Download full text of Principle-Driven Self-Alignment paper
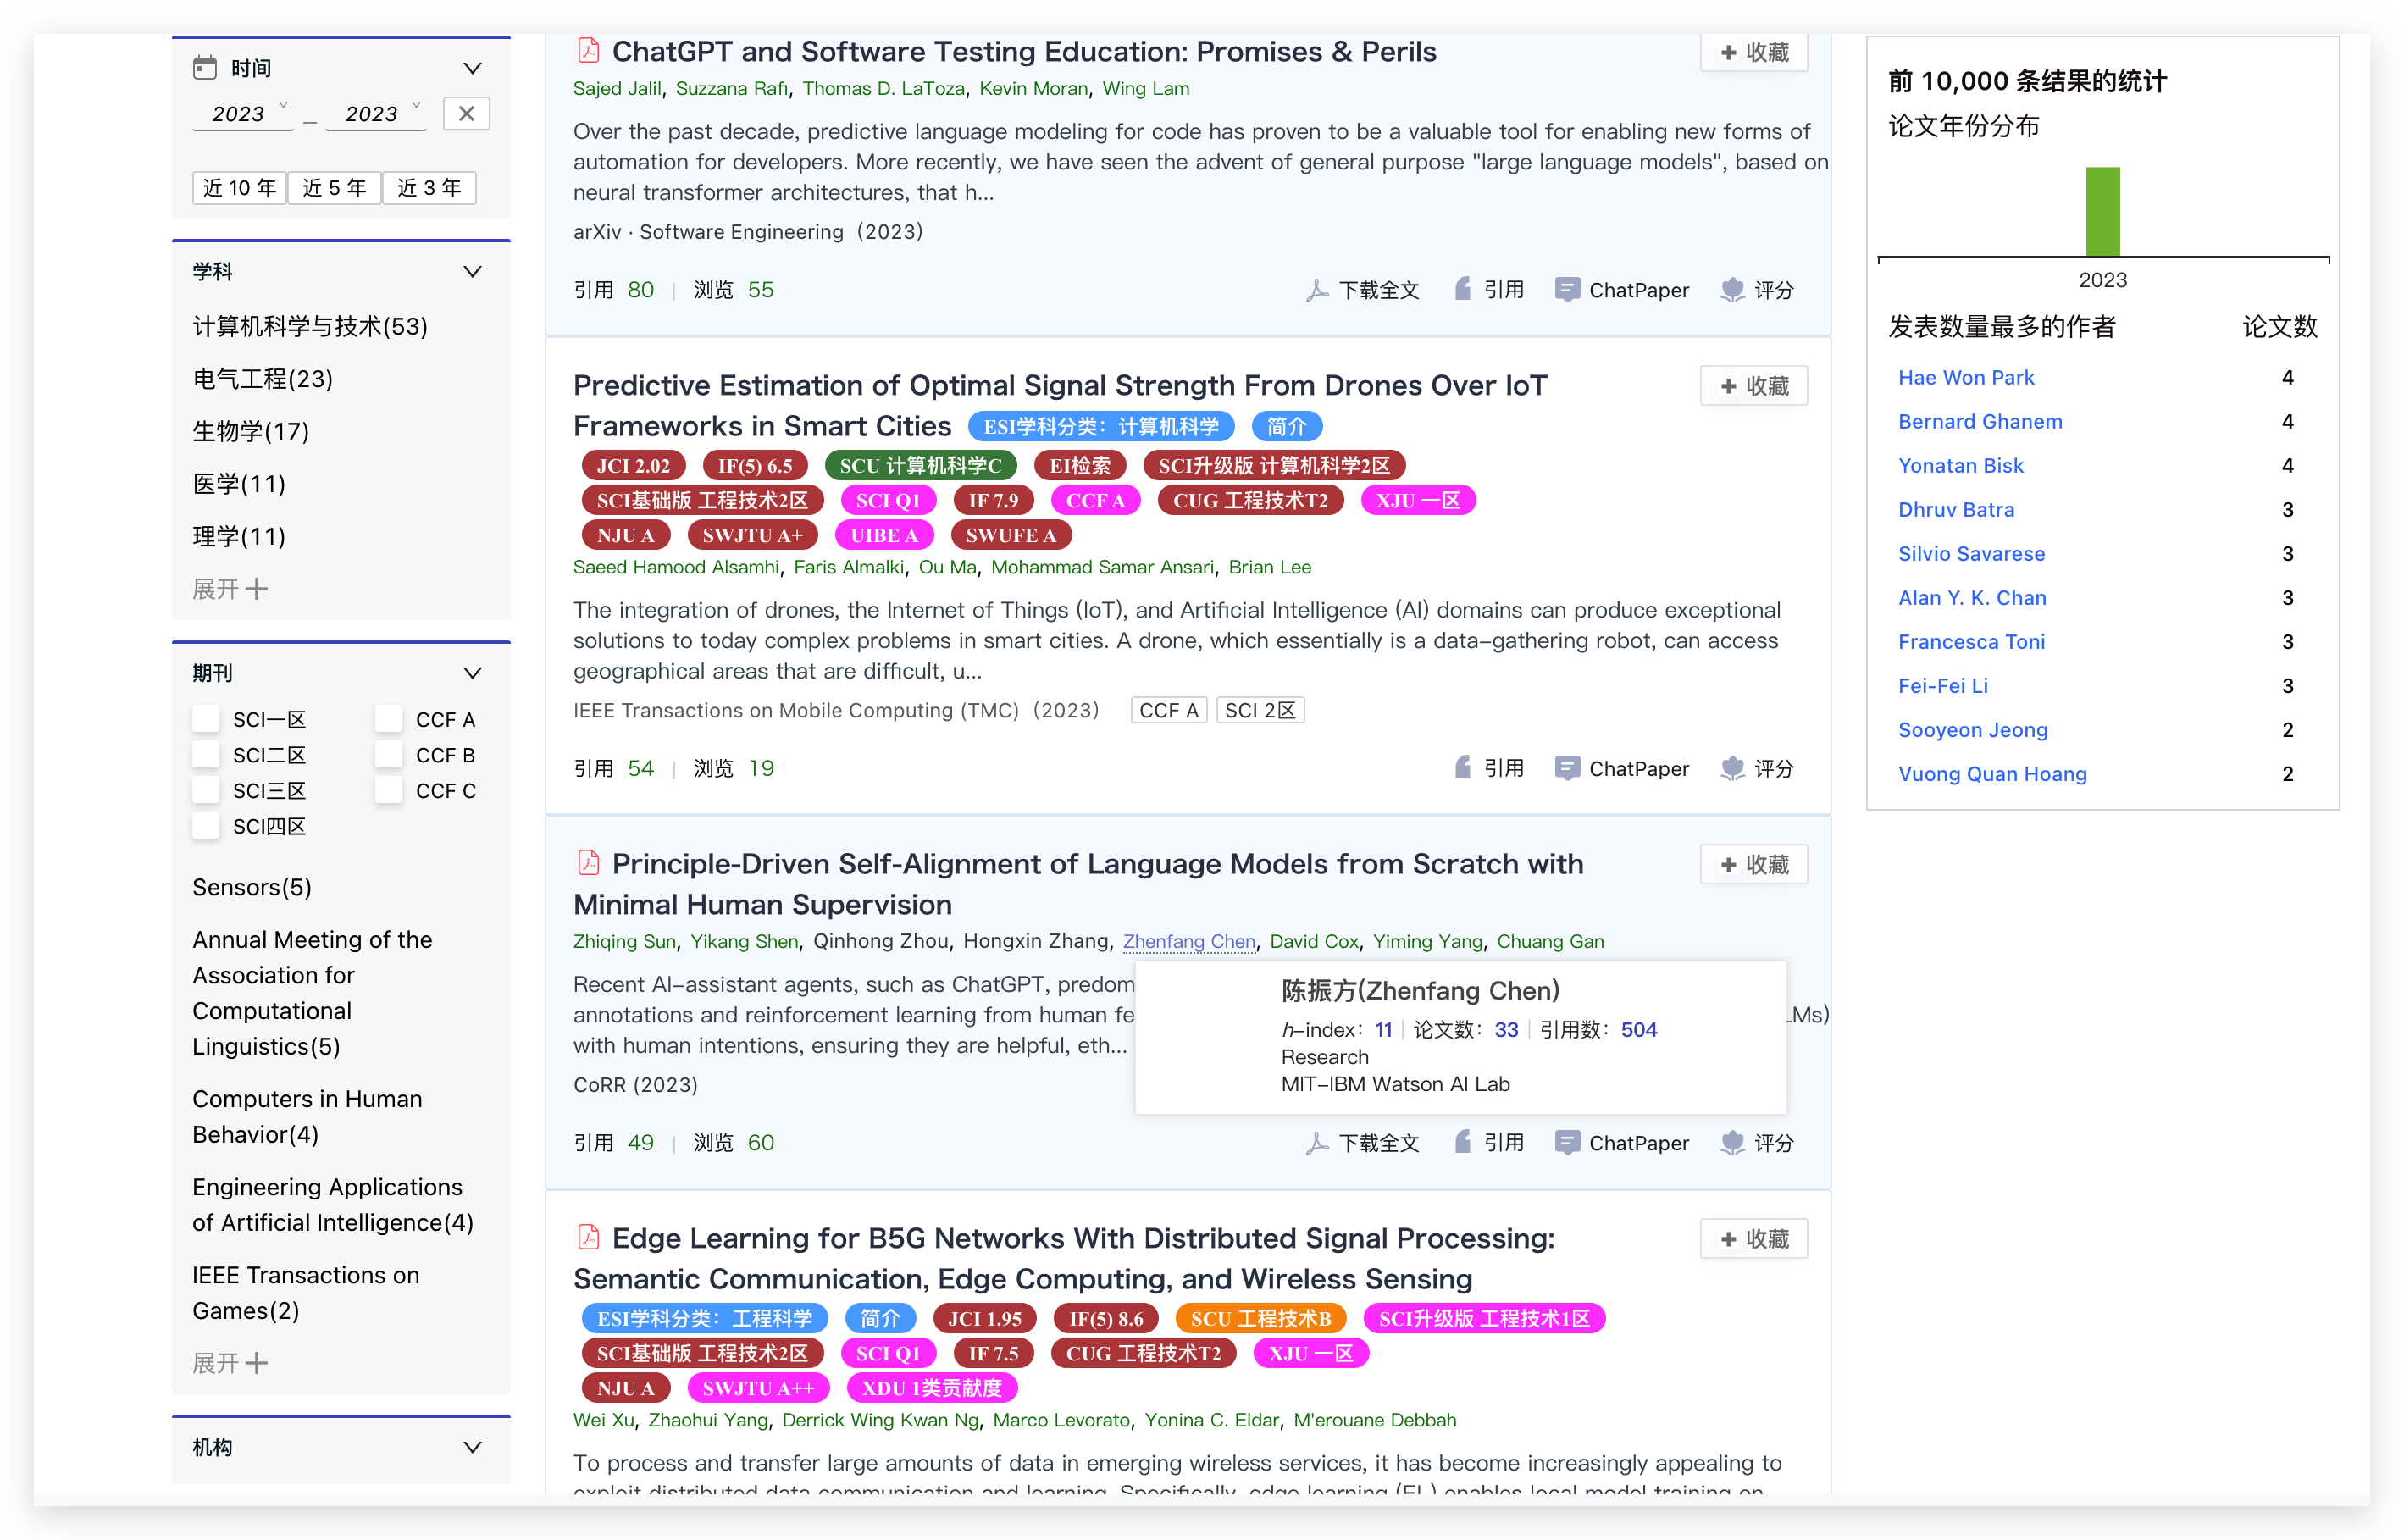The height and width of the screenshot is (1540, 2404). pyautogui.click(x=1362, y=1143)
